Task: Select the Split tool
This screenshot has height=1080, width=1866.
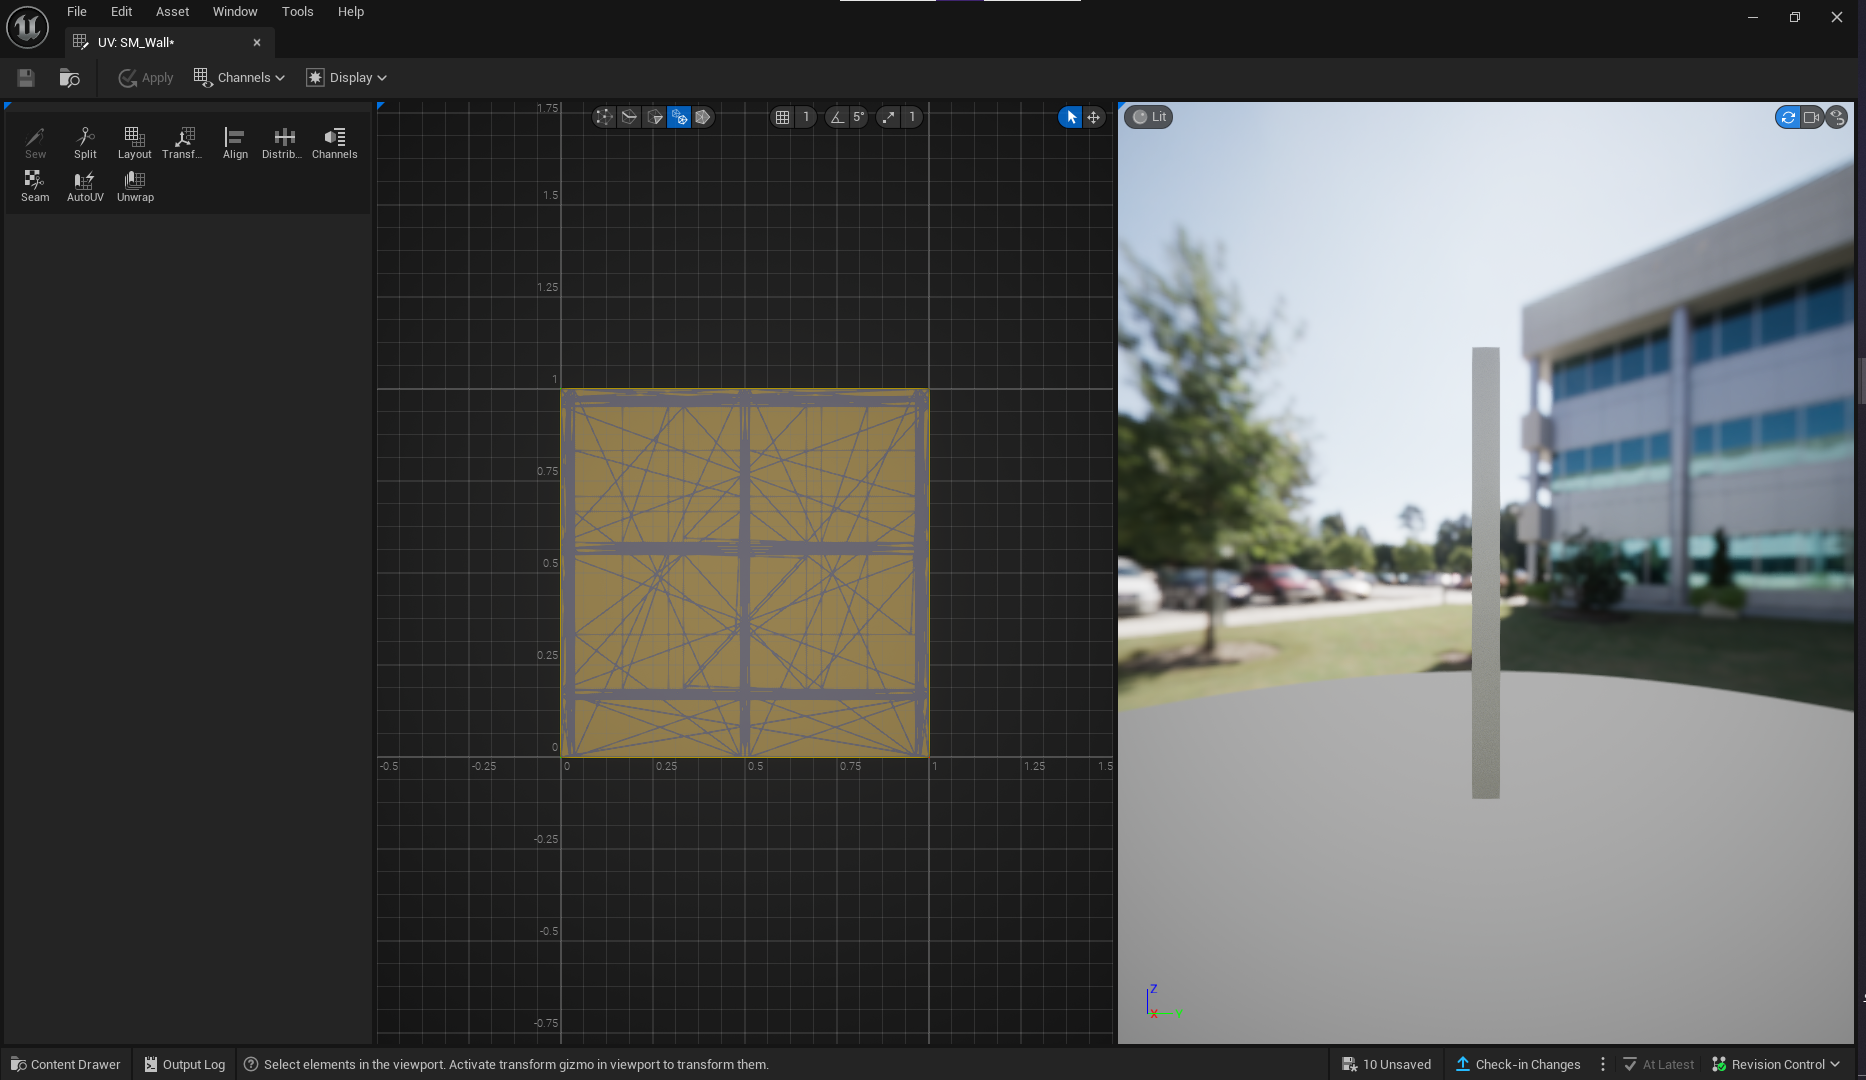Action: point(85,143)
